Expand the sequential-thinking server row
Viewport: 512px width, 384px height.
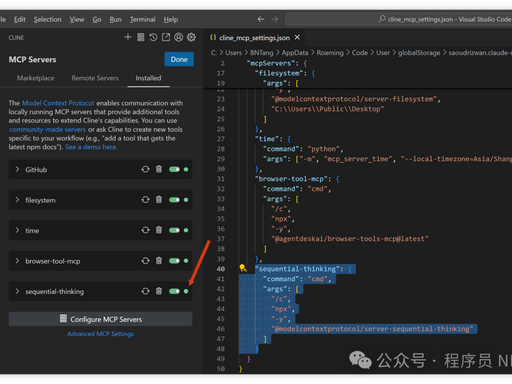[17, 291]
